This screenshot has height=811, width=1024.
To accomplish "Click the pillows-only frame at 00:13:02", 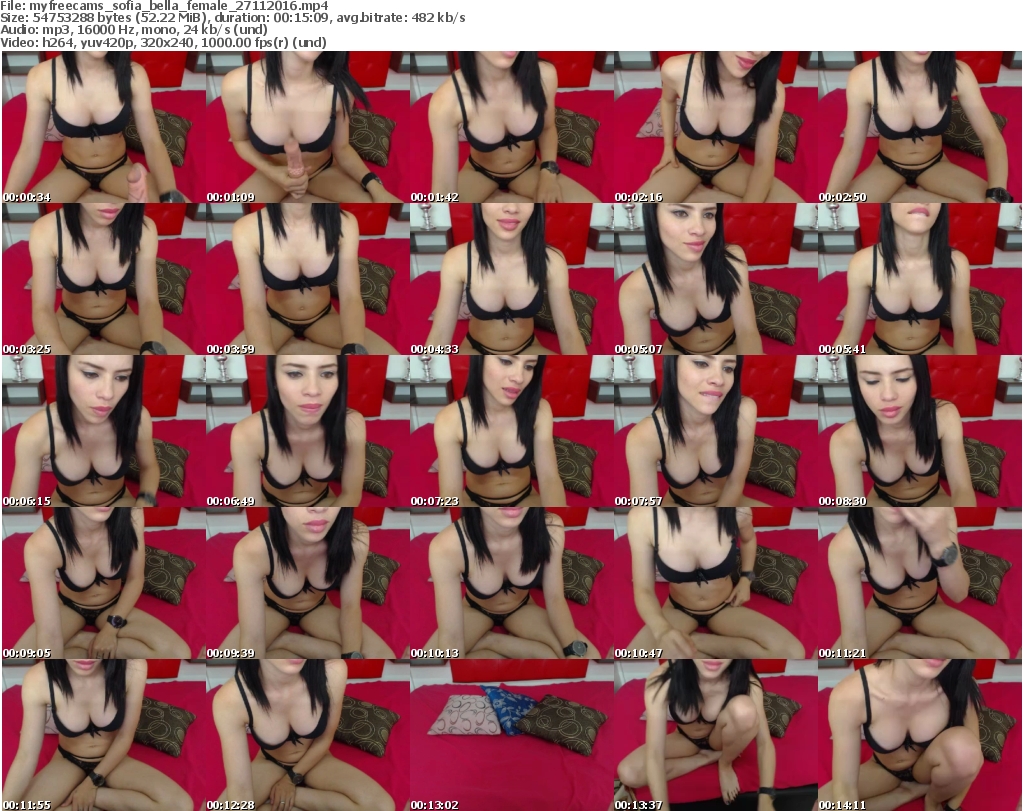I will [x=511, y=735].
